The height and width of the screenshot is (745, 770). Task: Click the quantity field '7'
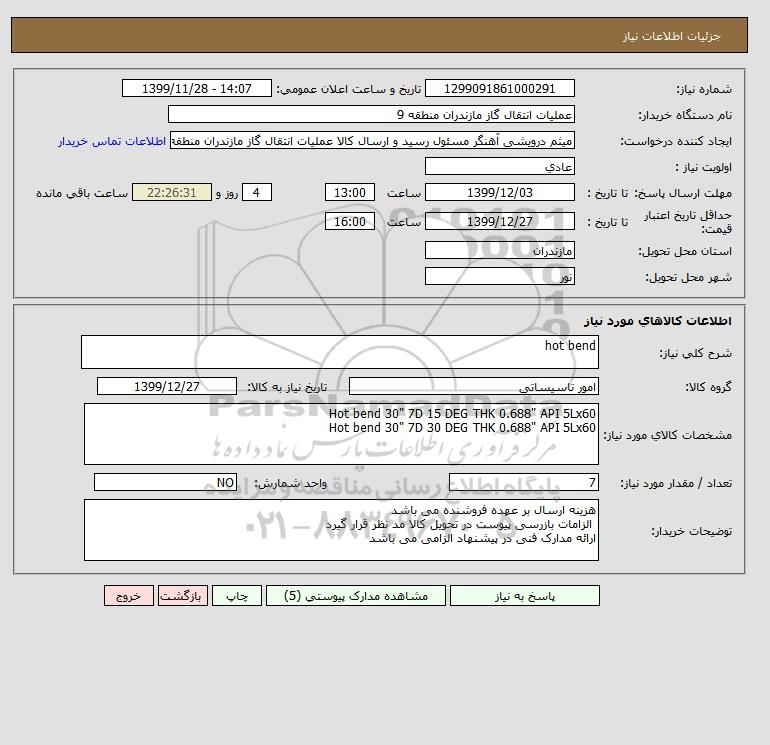point(524,482)
